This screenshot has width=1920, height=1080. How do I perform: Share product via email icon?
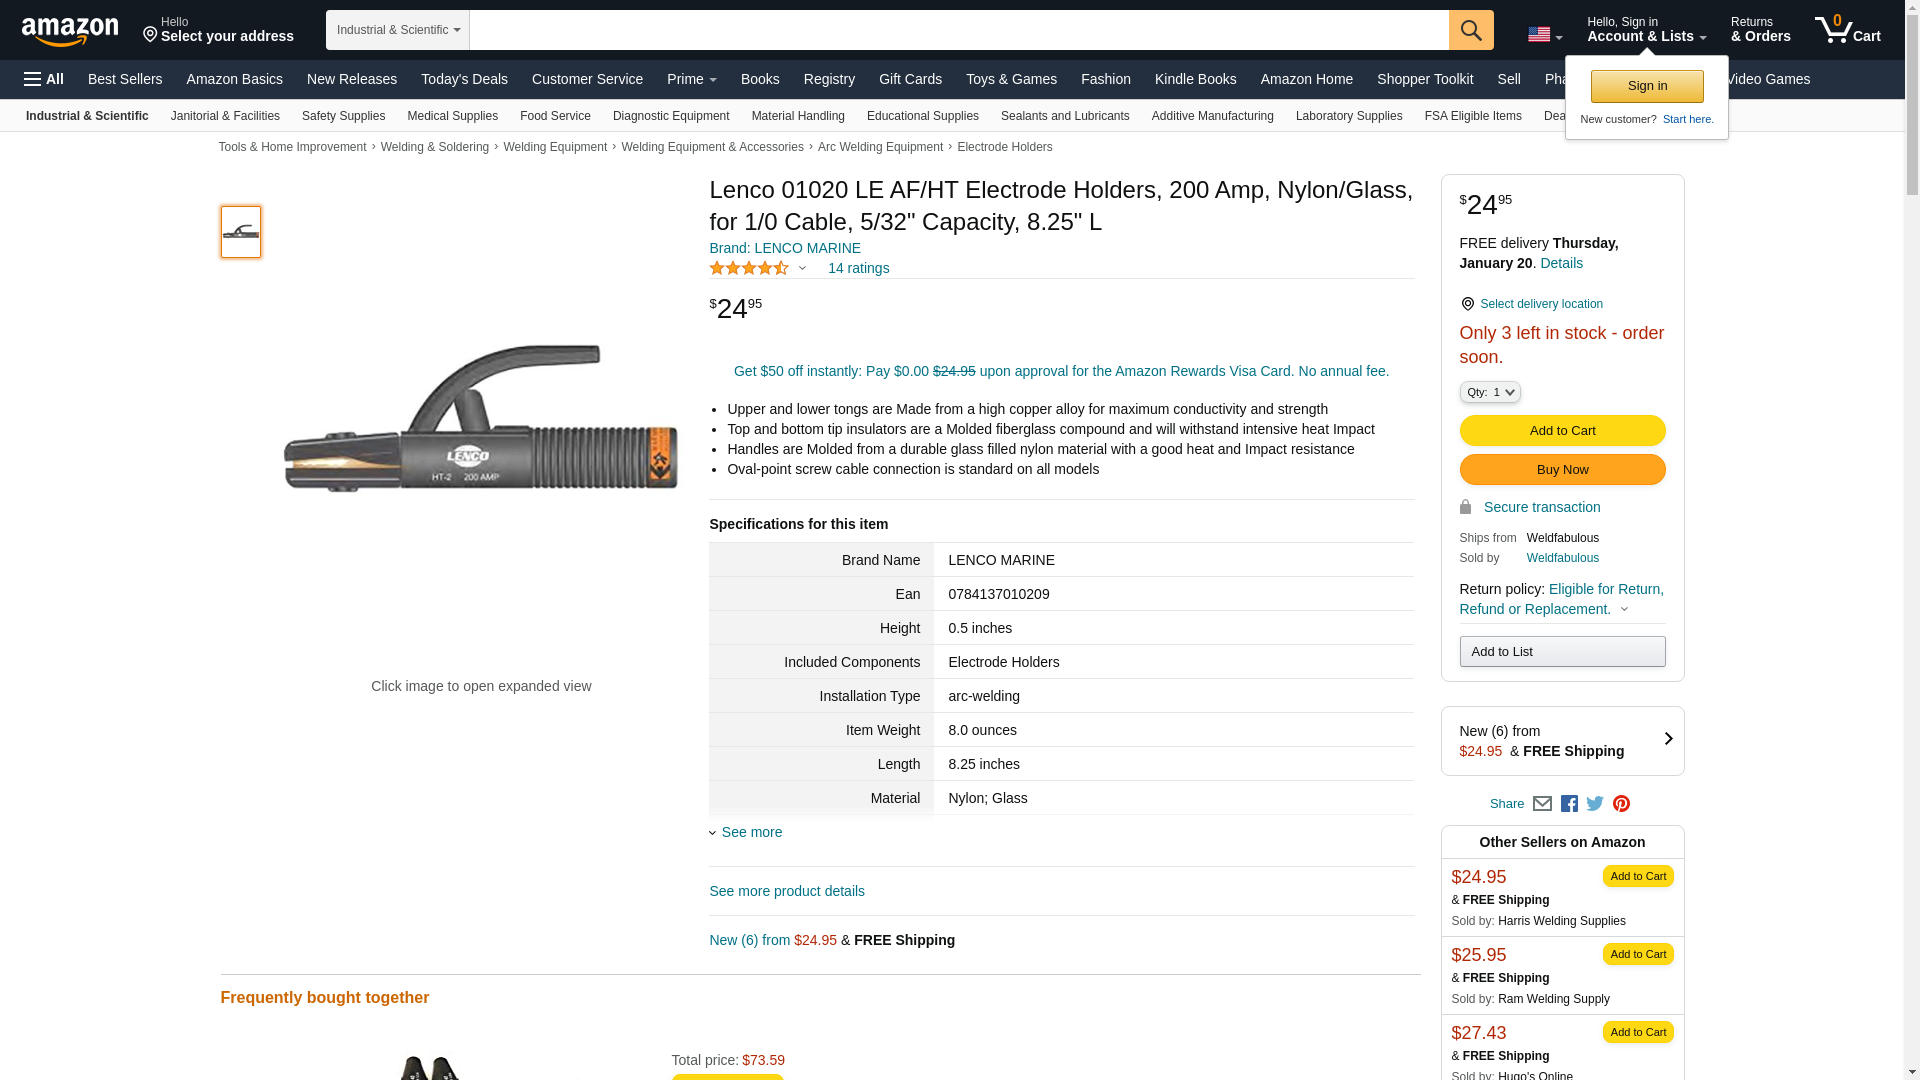(1542, 804)
